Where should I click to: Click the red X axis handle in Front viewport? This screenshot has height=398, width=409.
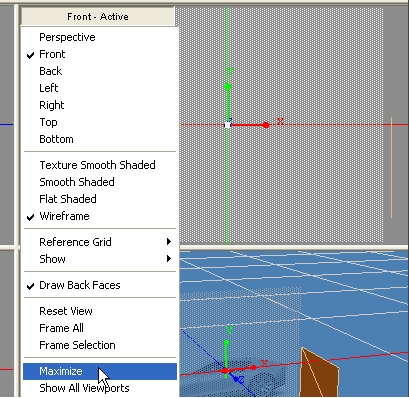tap(266, 125)
